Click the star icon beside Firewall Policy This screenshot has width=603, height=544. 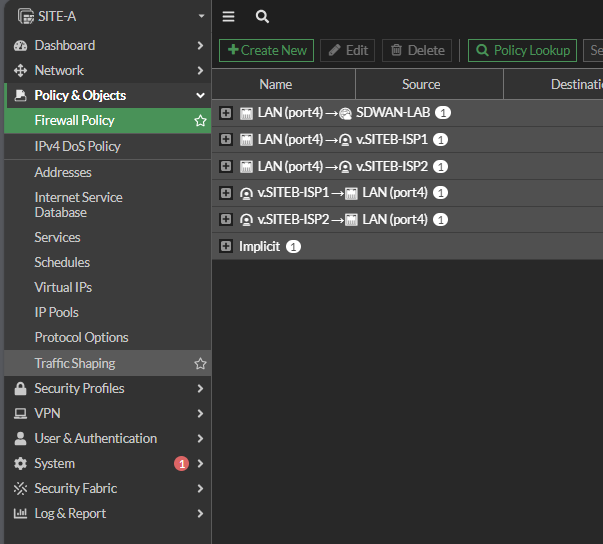pos(200,121)
